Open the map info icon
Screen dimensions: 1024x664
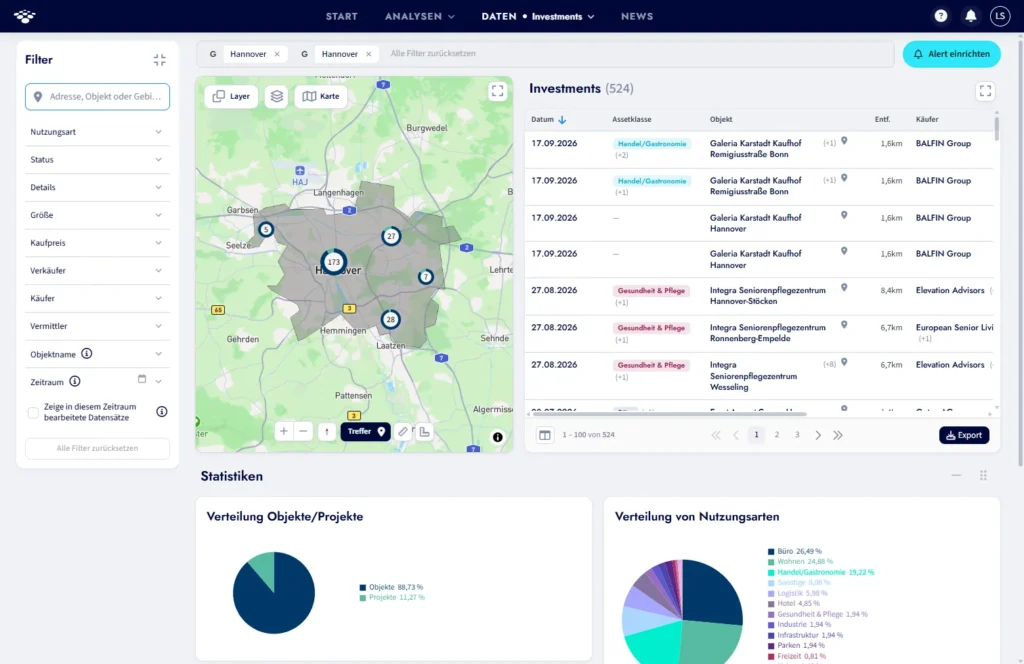pyautogui.click(x=498, y=437)
